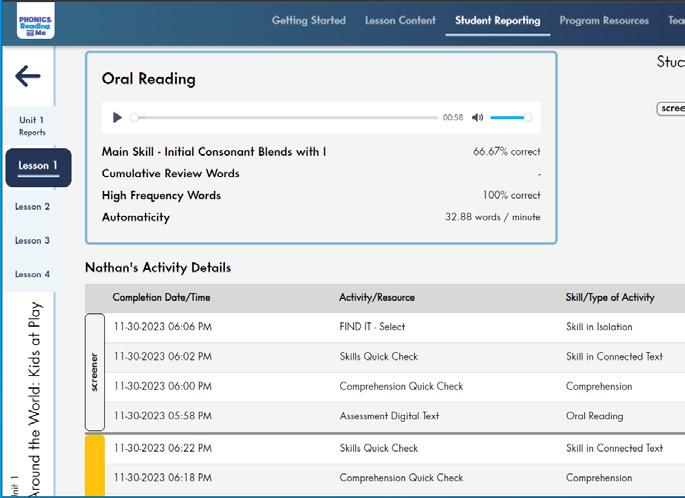Open the Assessment Digital Text activity
The image size is (685, 498).
pos(389,416)
